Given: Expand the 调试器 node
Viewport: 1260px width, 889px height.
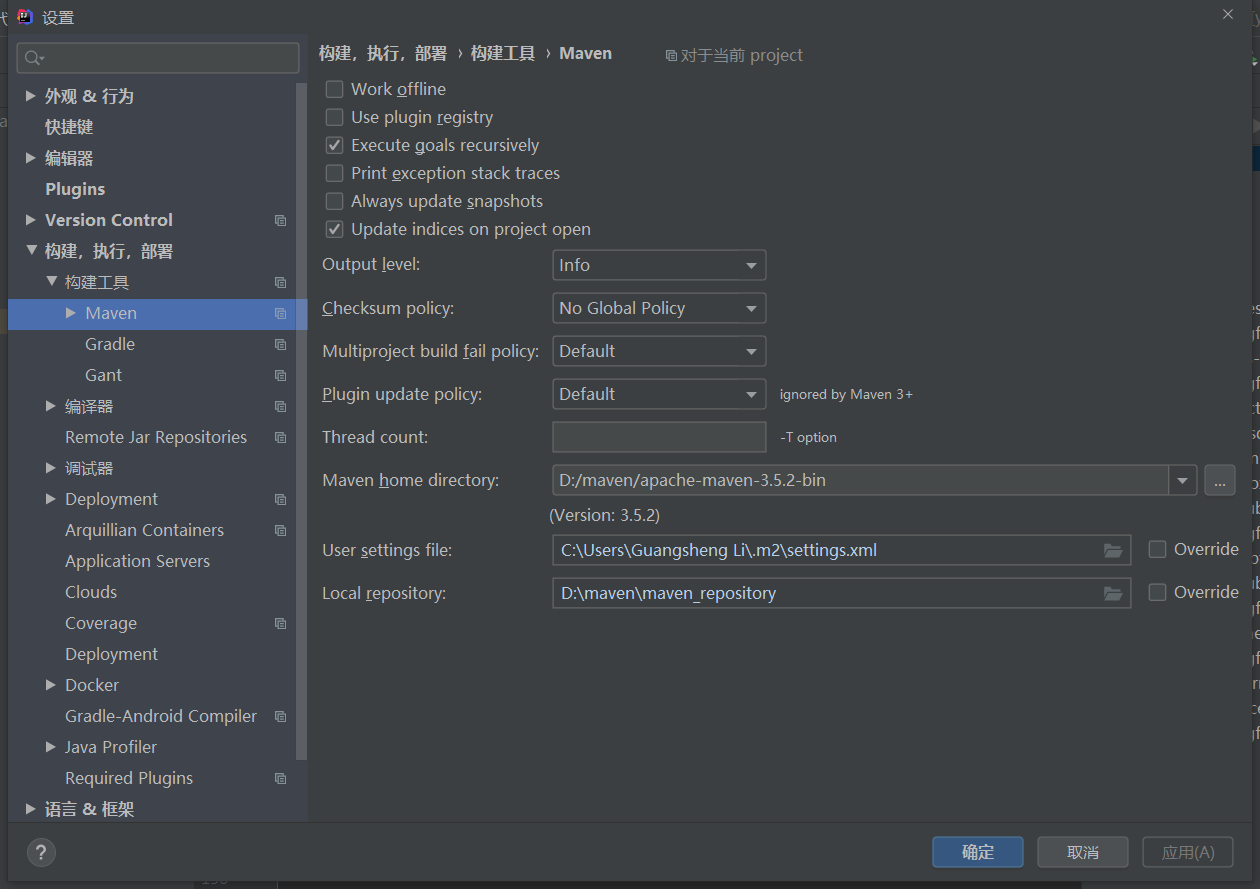Looking at the screenshot, I should click(x=52, y=468).
